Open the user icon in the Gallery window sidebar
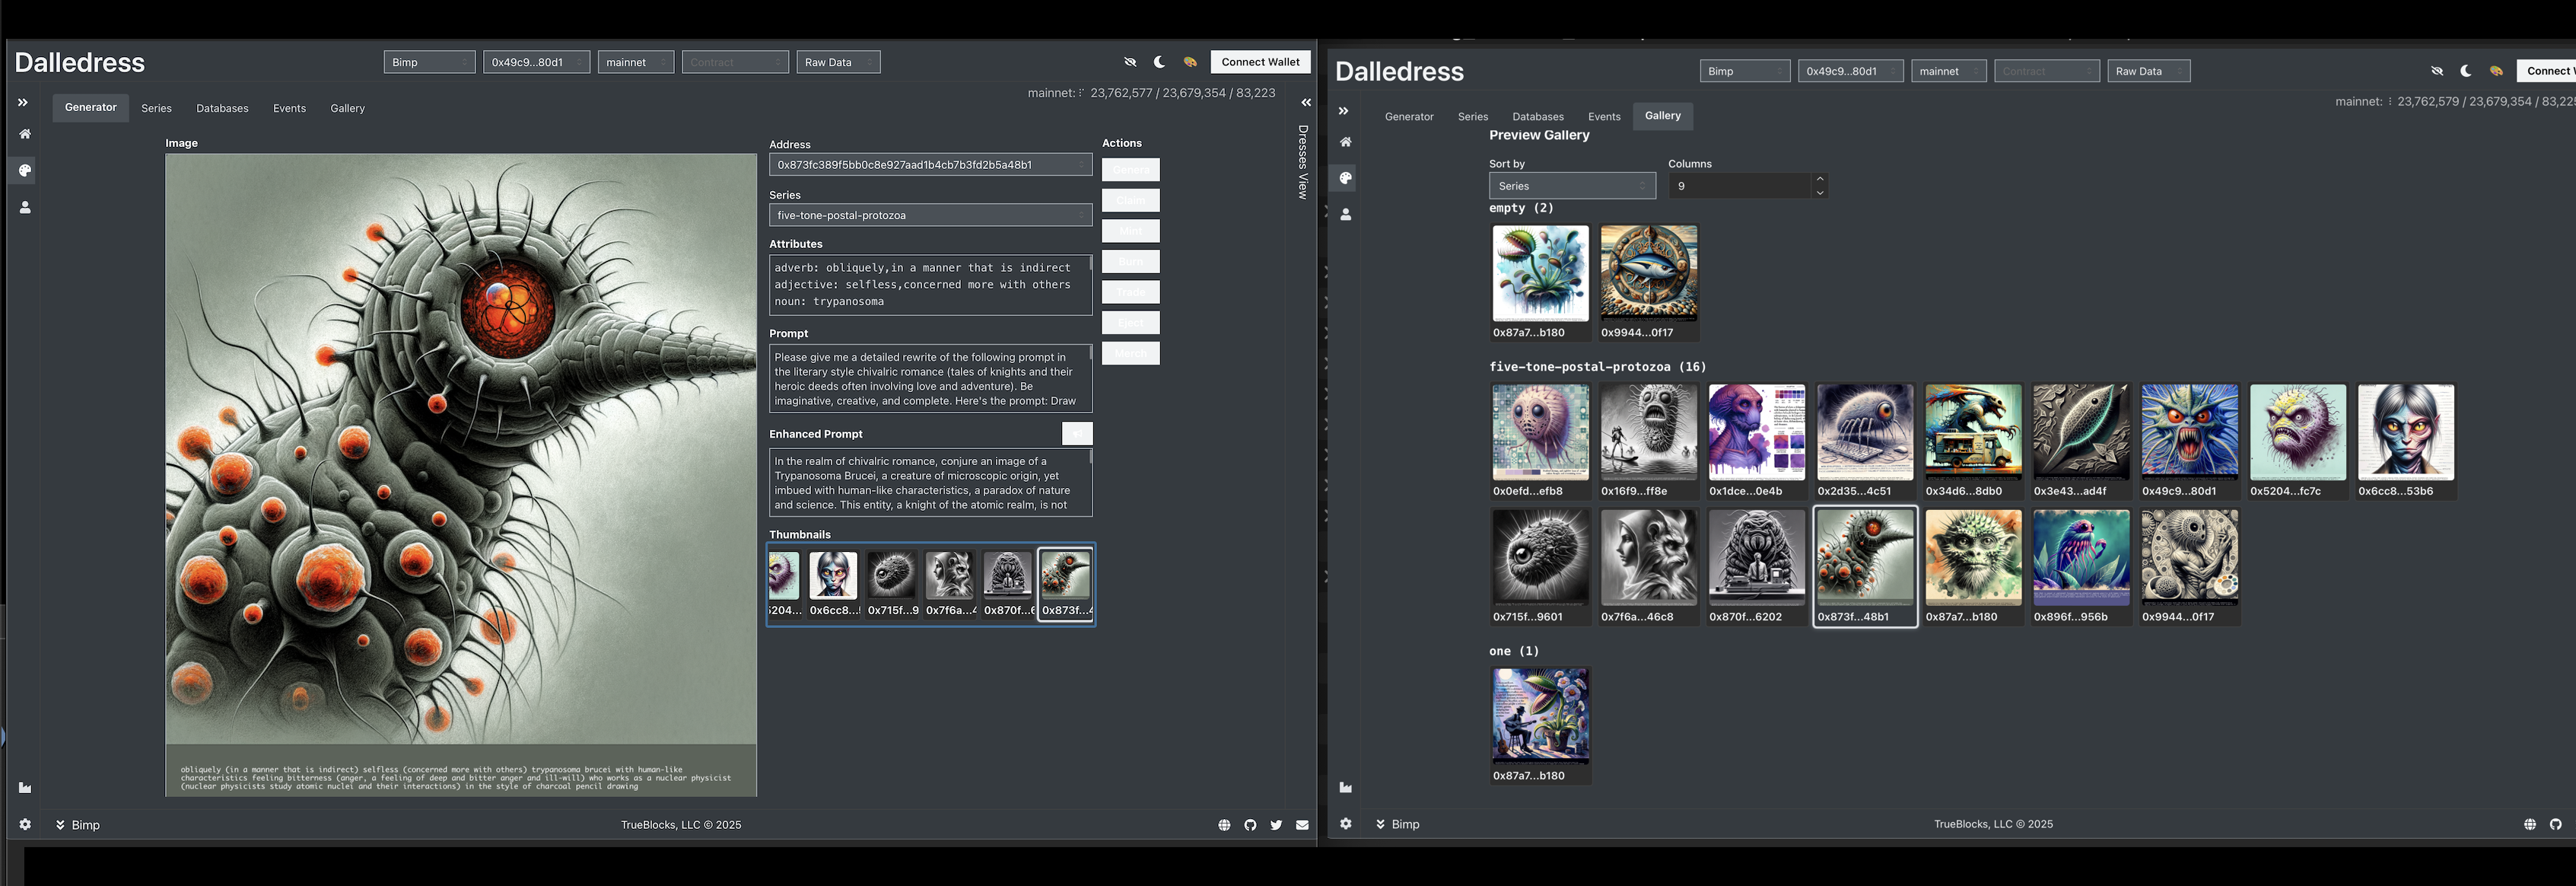This screenshot has width=2576, height=886. click(1346, 215)
